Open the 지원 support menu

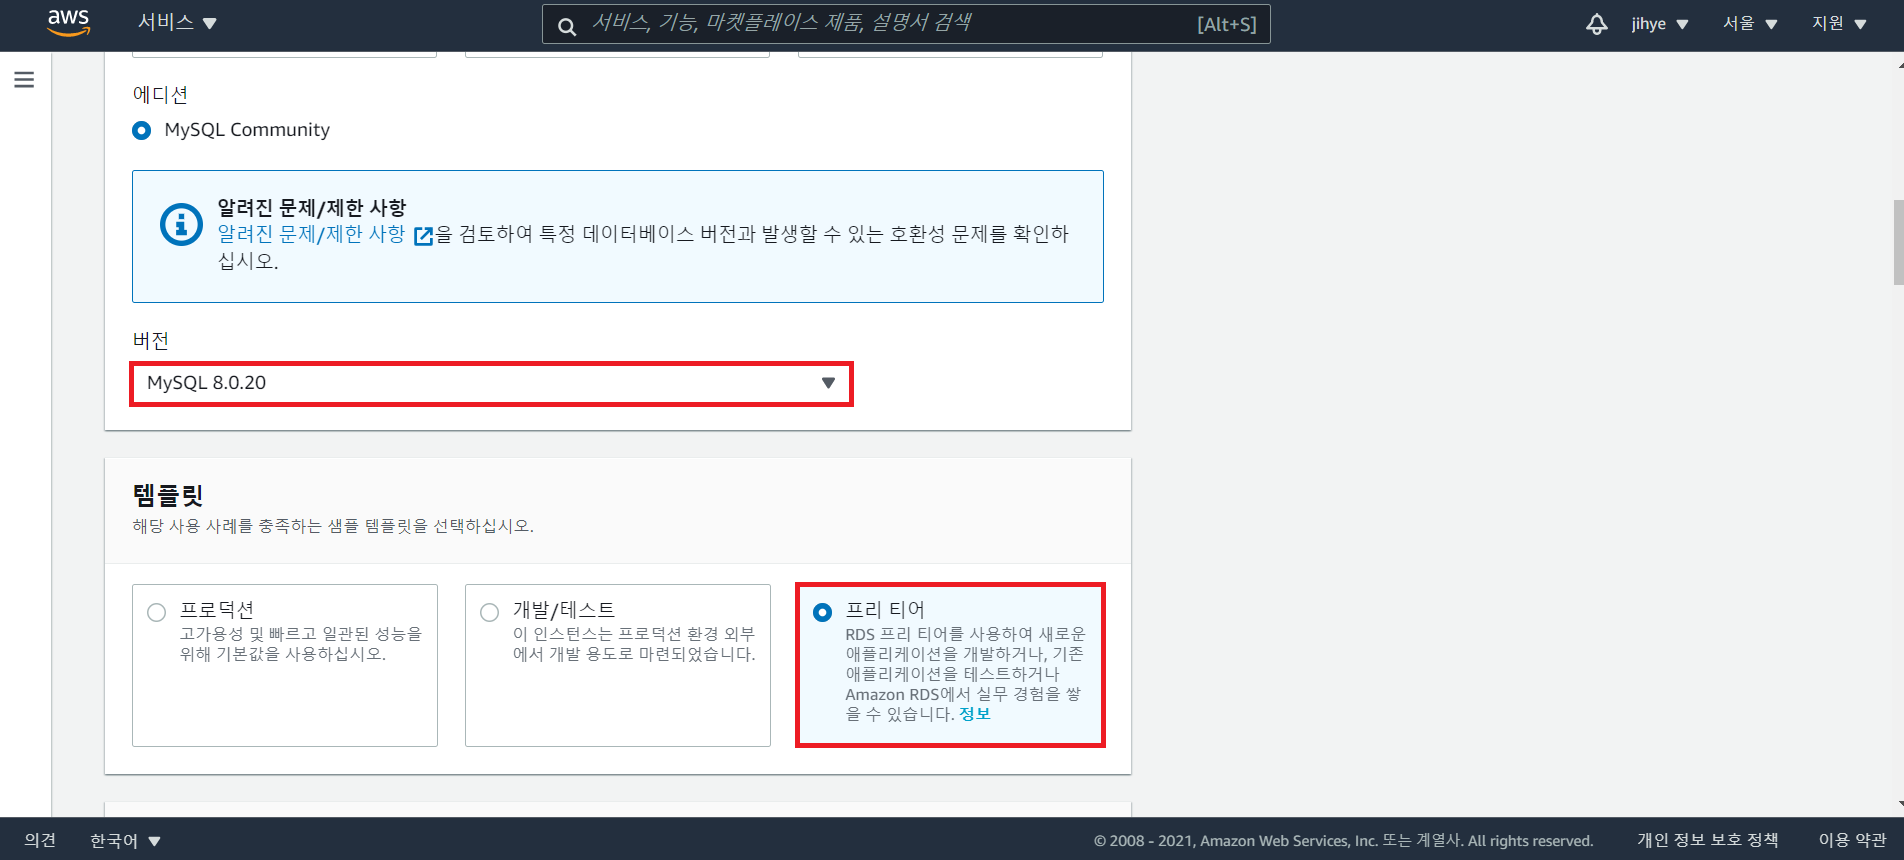(1839, 24)
